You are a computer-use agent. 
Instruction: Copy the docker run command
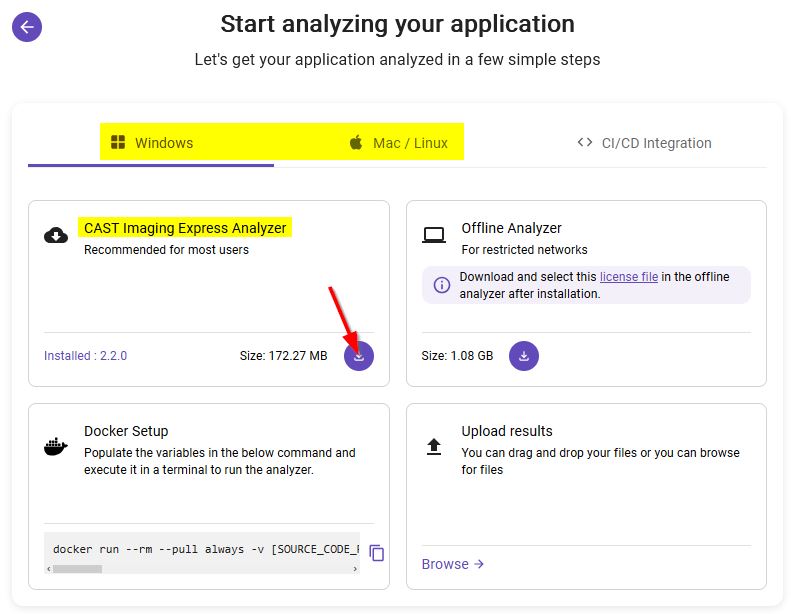(x=377, y=552)
